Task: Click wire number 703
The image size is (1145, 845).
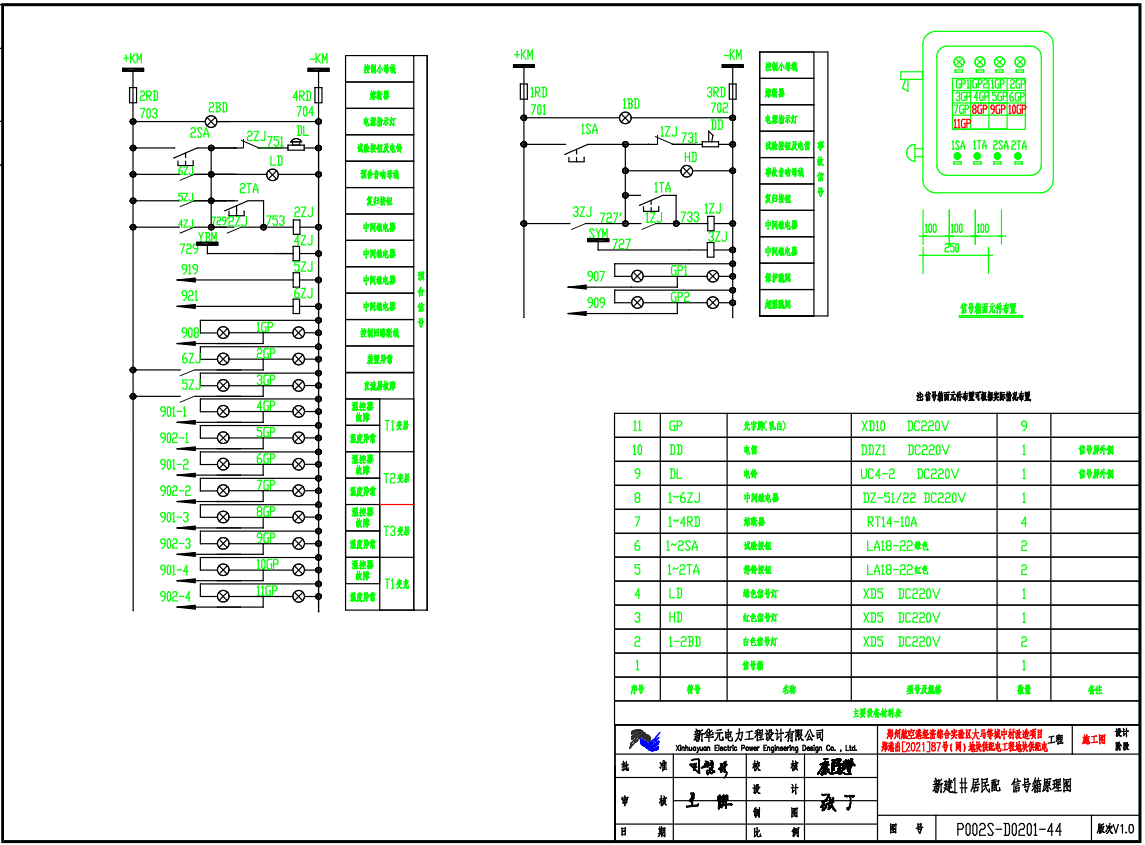Action: coord(149,113)
